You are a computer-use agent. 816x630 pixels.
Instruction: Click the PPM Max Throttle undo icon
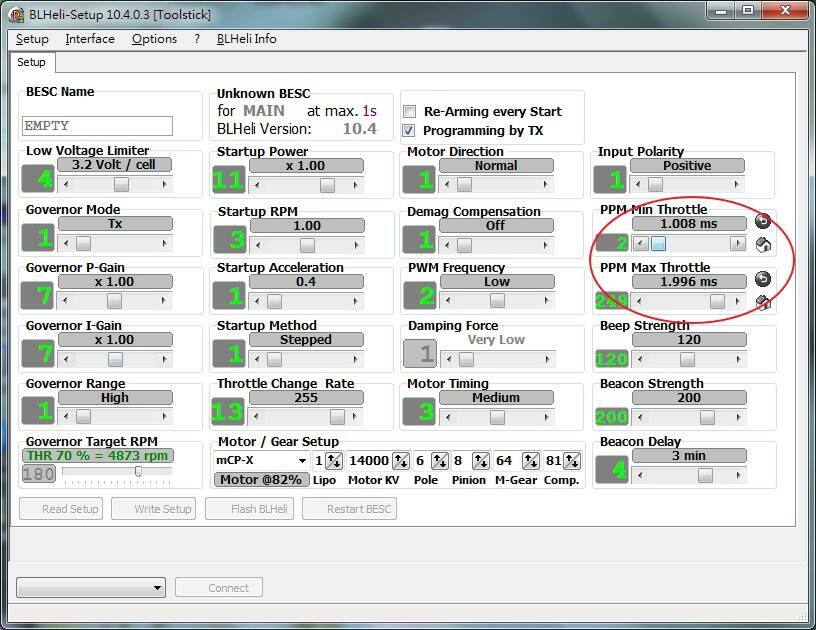(x=763, y=280)
